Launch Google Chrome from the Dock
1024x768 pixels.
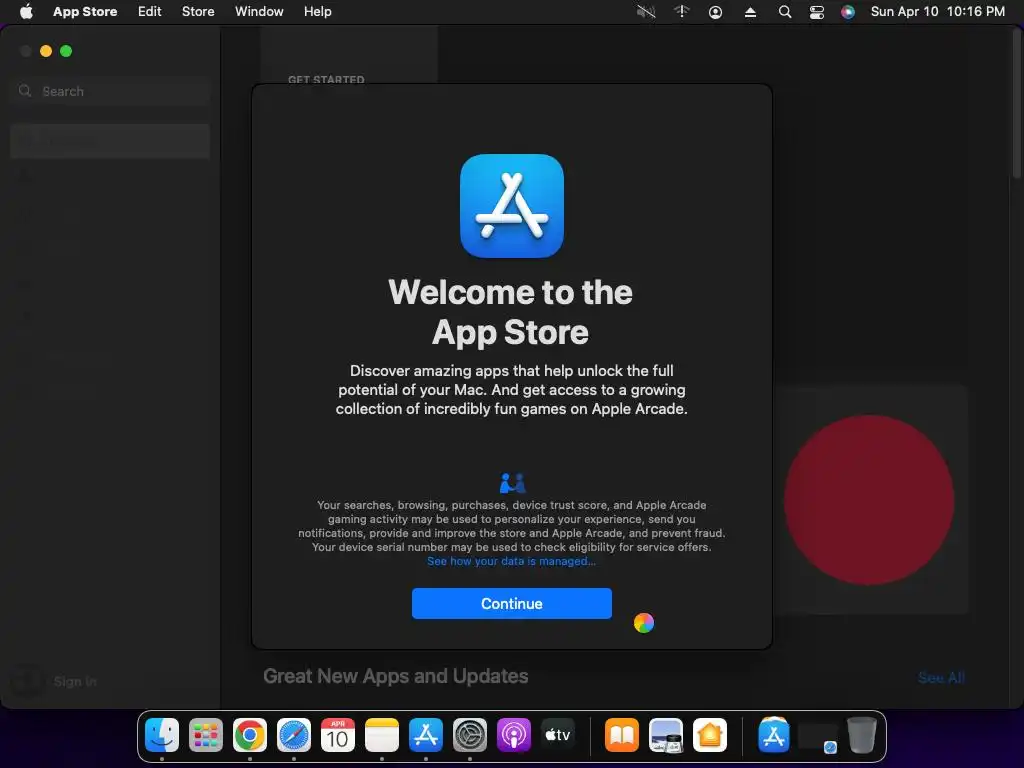[x=249, y=735]
